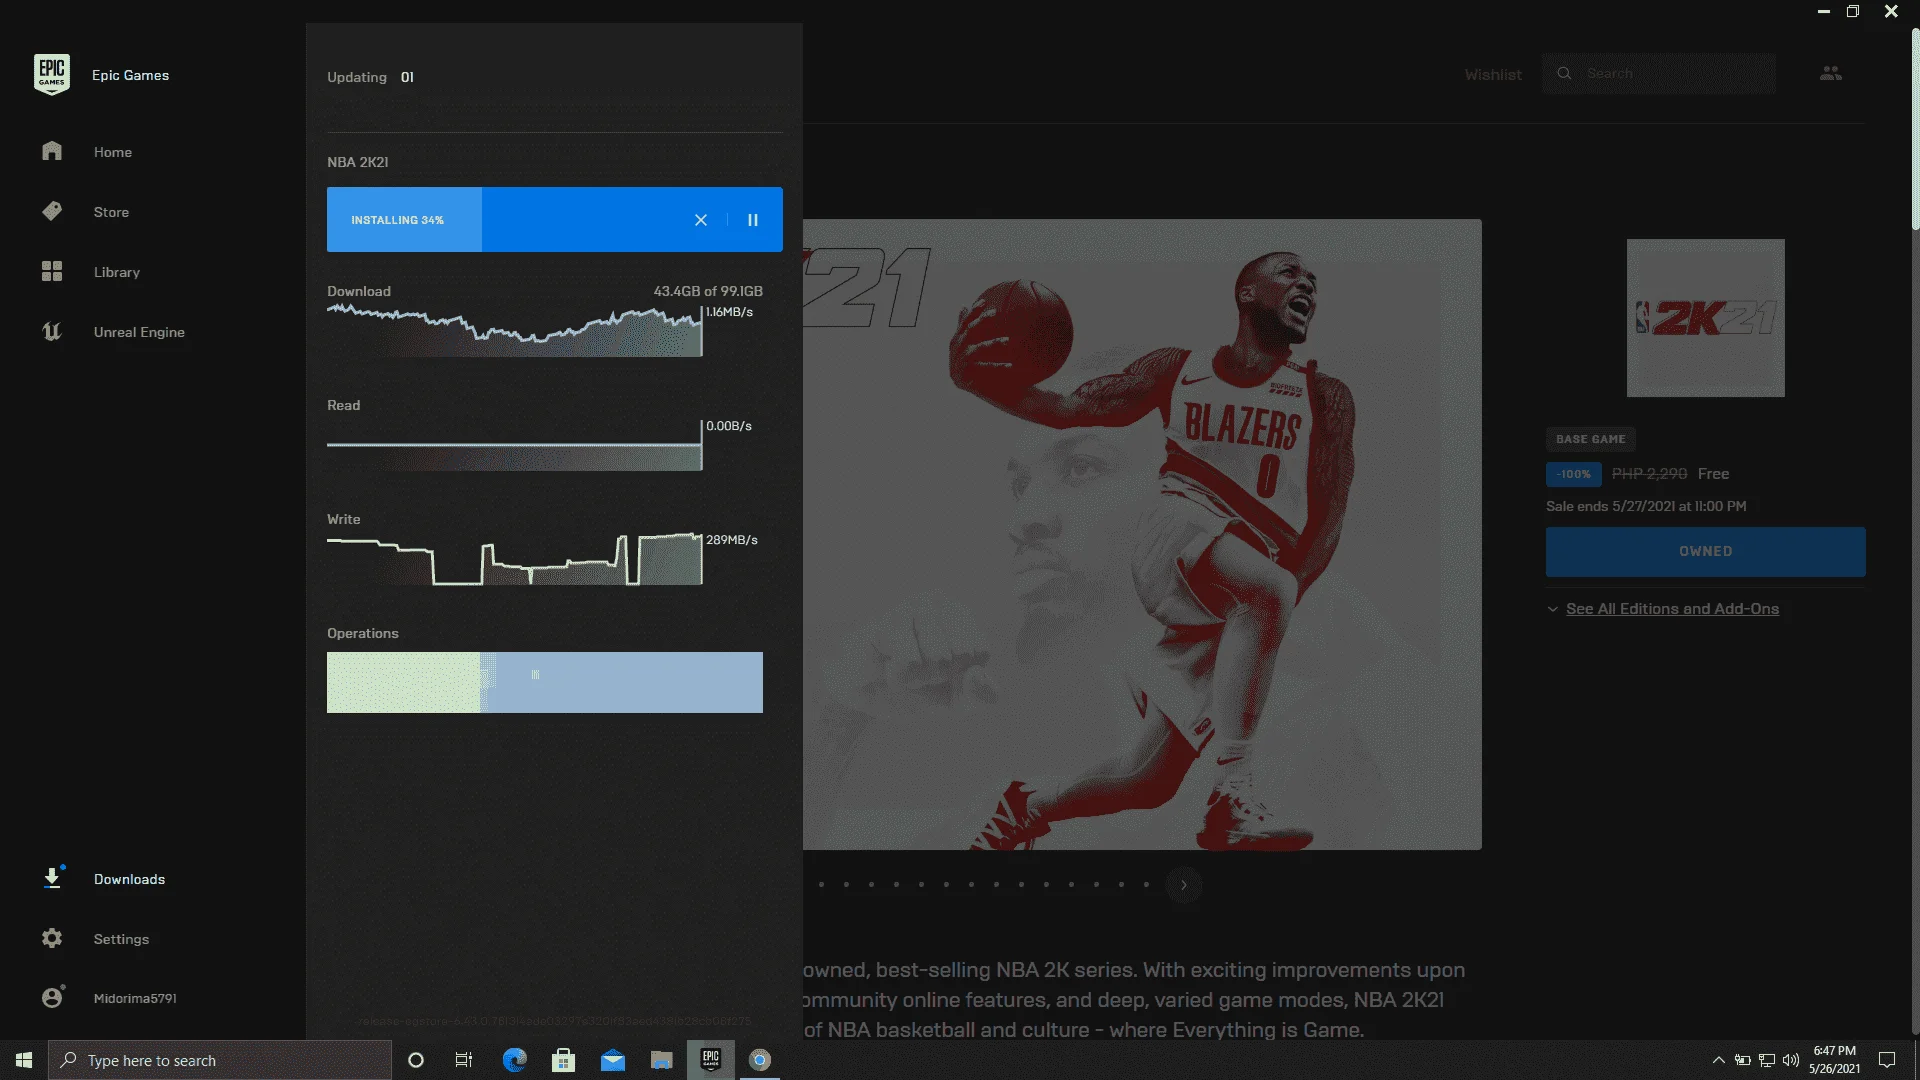Viewport: 1920px width, 1080px height.
Task: Click the 289MB/s write speed value
Action: tap(732, 540)
